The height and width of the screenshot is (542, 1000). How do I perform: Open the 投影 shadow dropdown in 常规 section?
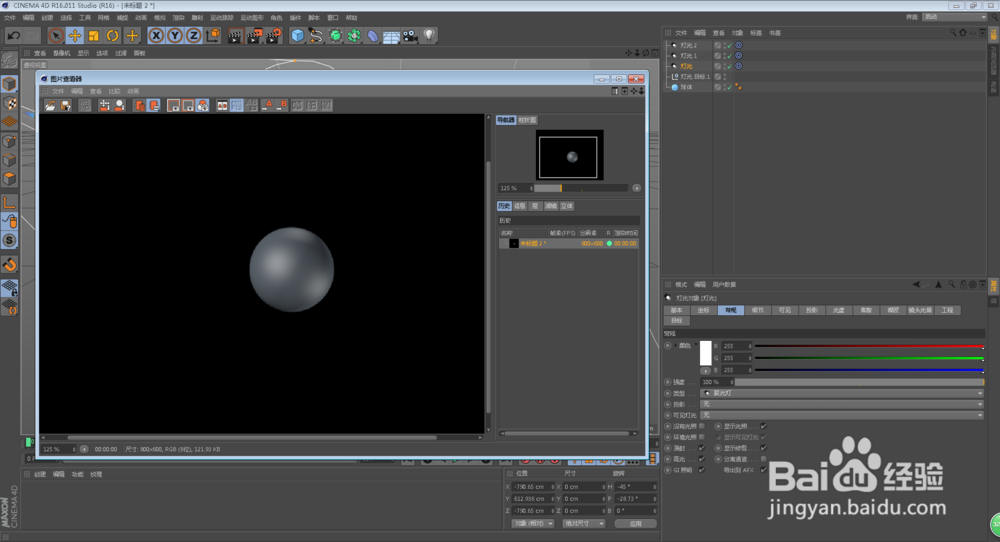[x=842, y=404]
